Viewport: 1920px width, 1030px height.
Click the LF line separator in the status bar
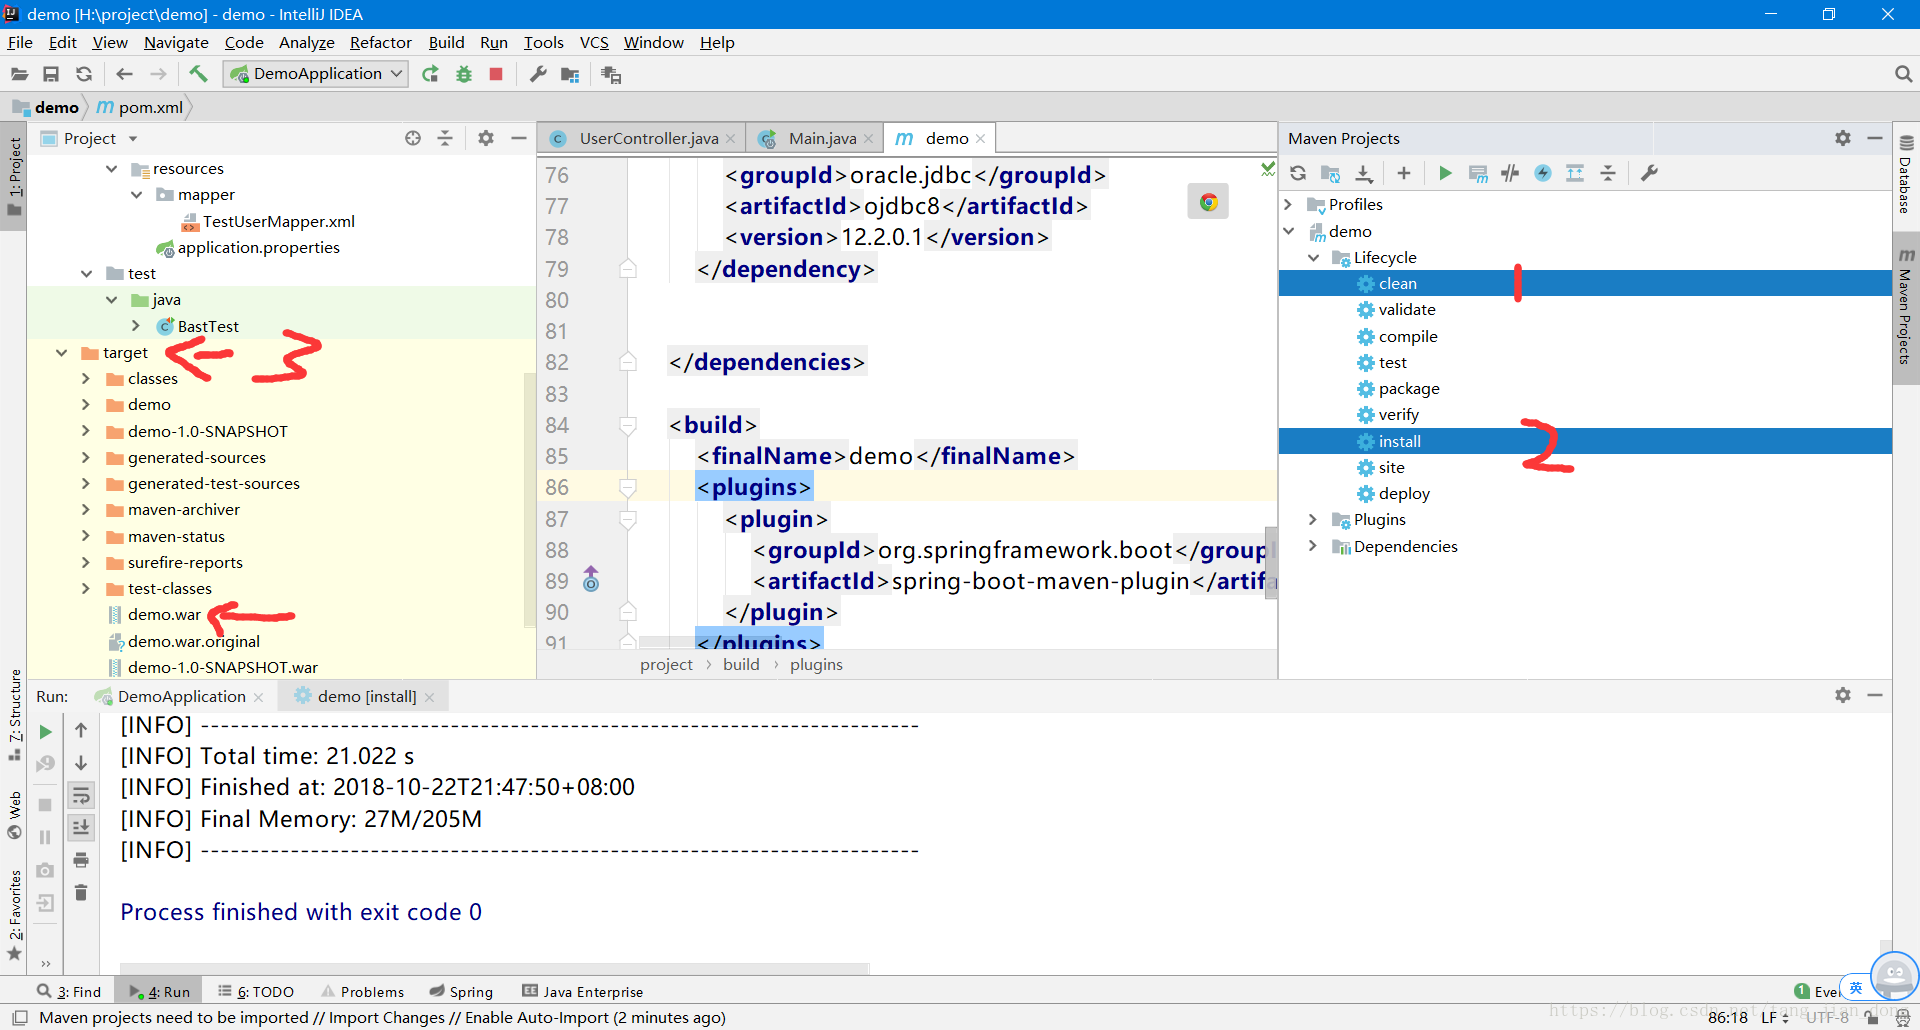[x=1775, y=1017]
